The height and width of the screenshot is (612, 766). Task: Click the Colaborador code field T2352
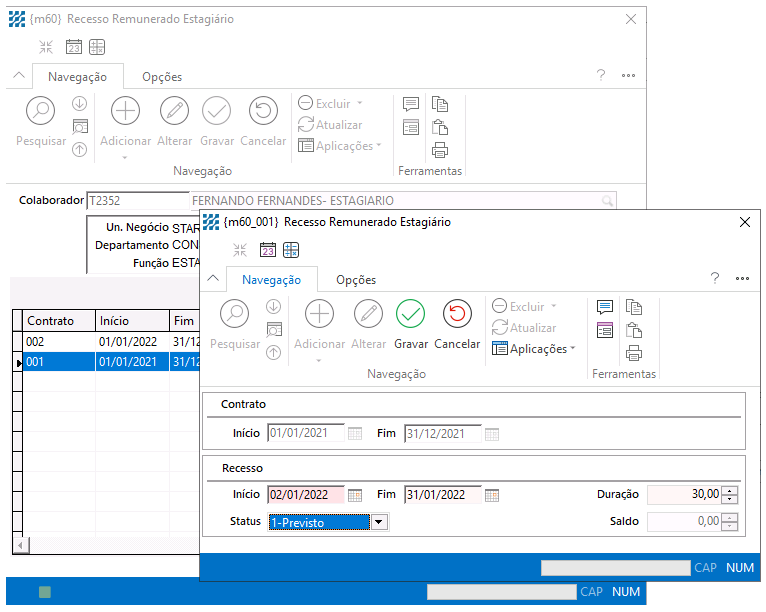(137, 201)
